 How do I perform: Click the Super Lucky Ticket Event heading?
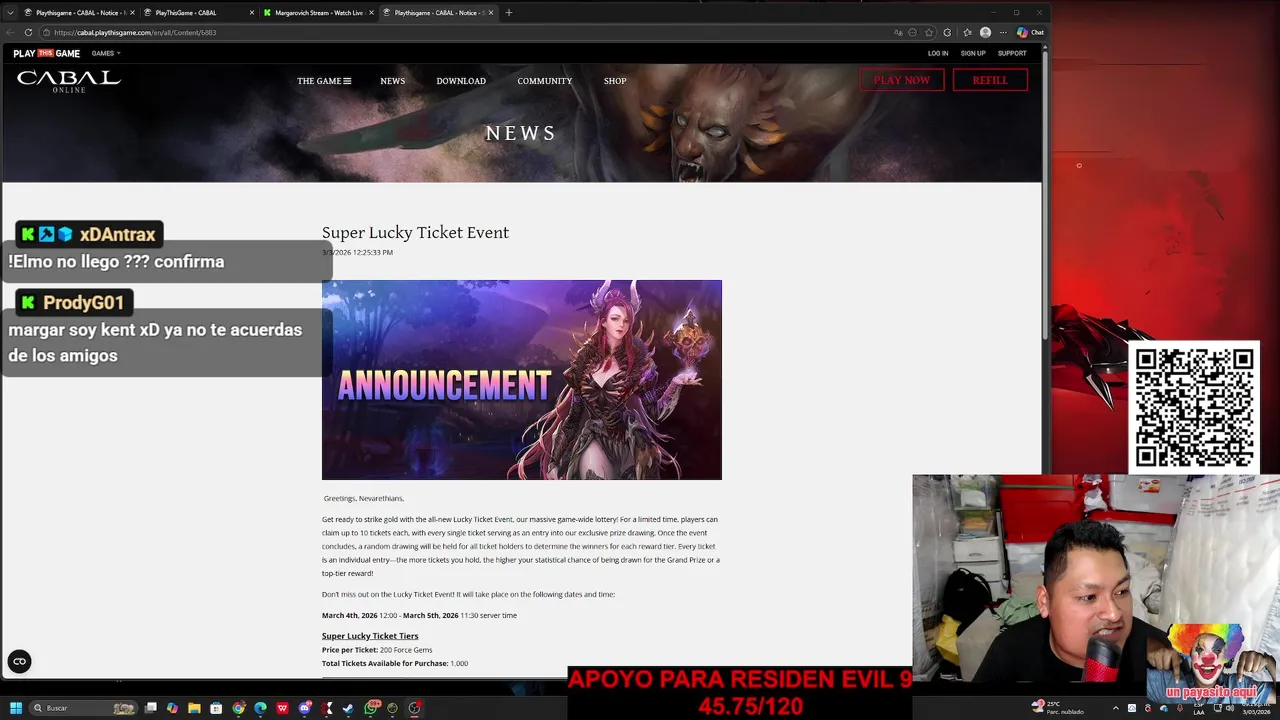(415, 232)
